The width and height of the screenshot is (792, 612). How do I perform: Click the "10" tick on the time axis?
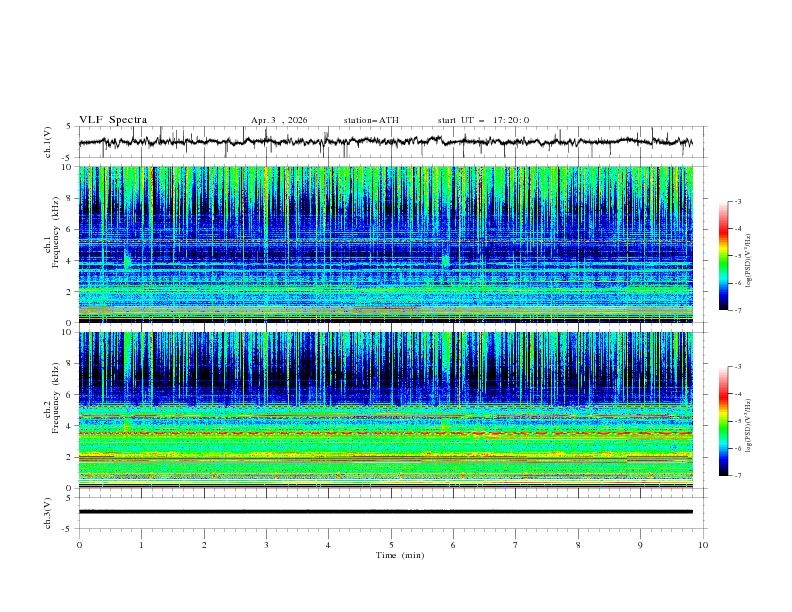(x=703, y=545)
